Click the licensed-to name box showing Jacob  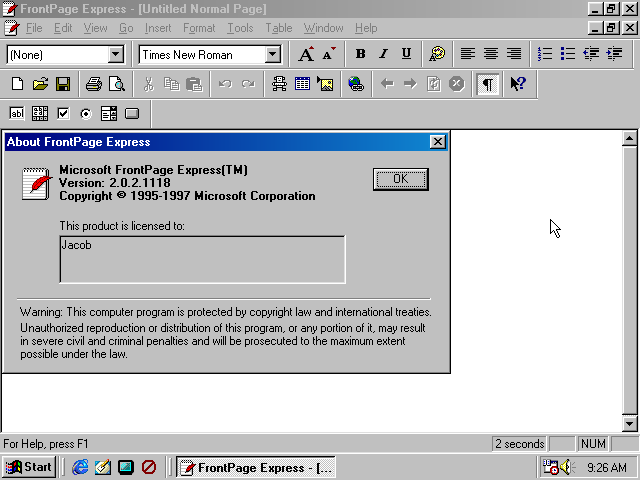202,259
